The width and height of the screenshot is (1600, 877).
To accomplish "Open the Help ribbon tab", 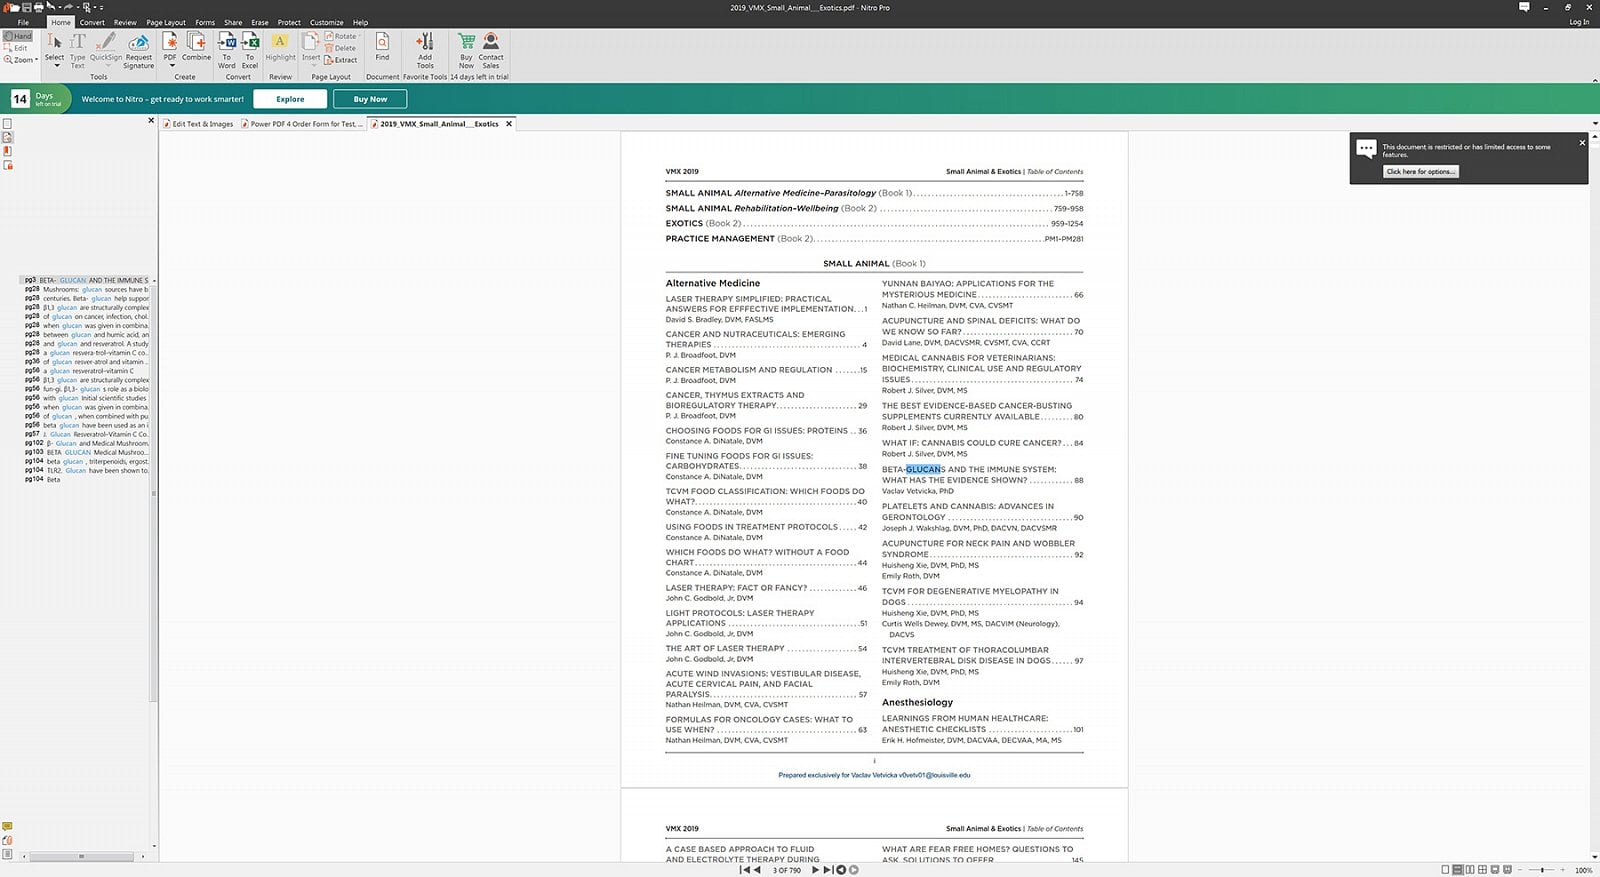I will pos(360,22).
